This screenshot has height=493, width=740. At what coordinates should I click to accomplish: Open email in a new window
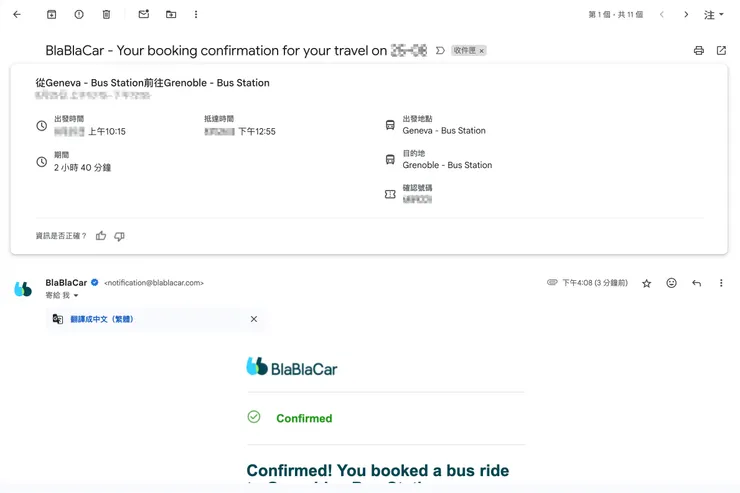coord(721,50)
